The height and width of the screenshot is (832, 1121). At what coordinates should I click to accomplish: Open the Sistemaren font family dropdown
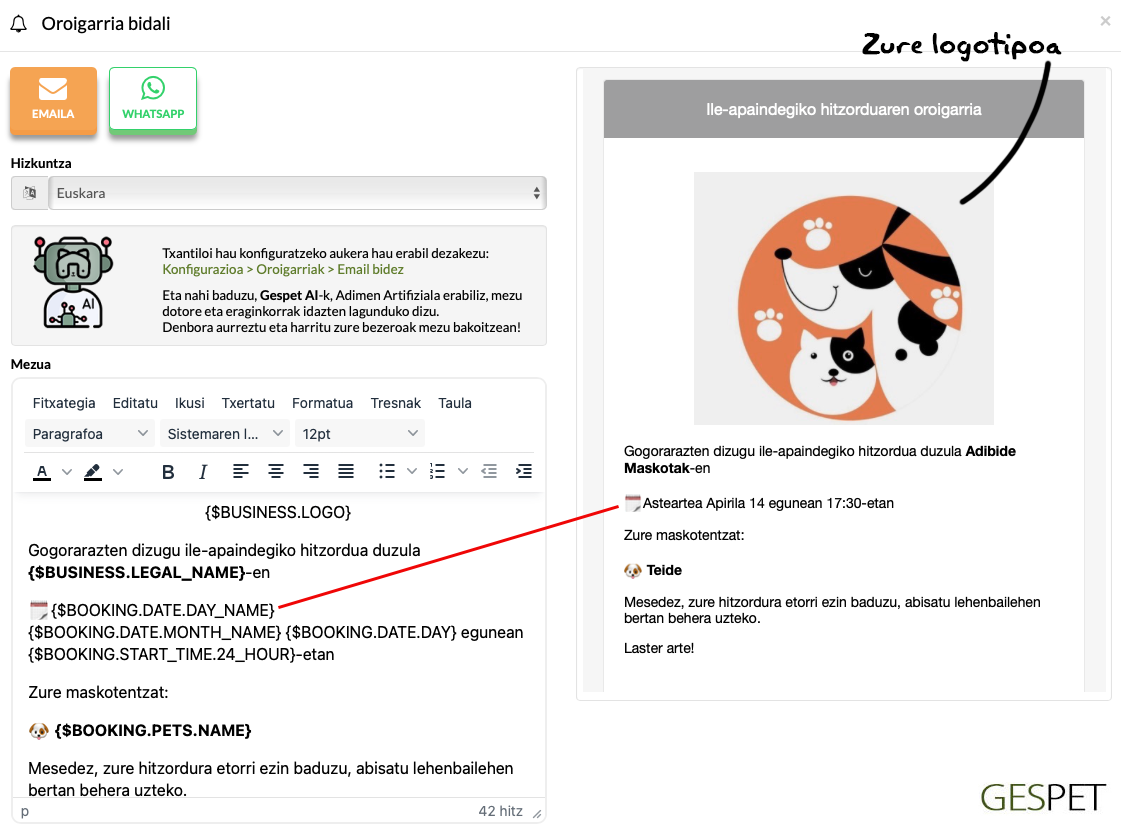click(225, 433)
